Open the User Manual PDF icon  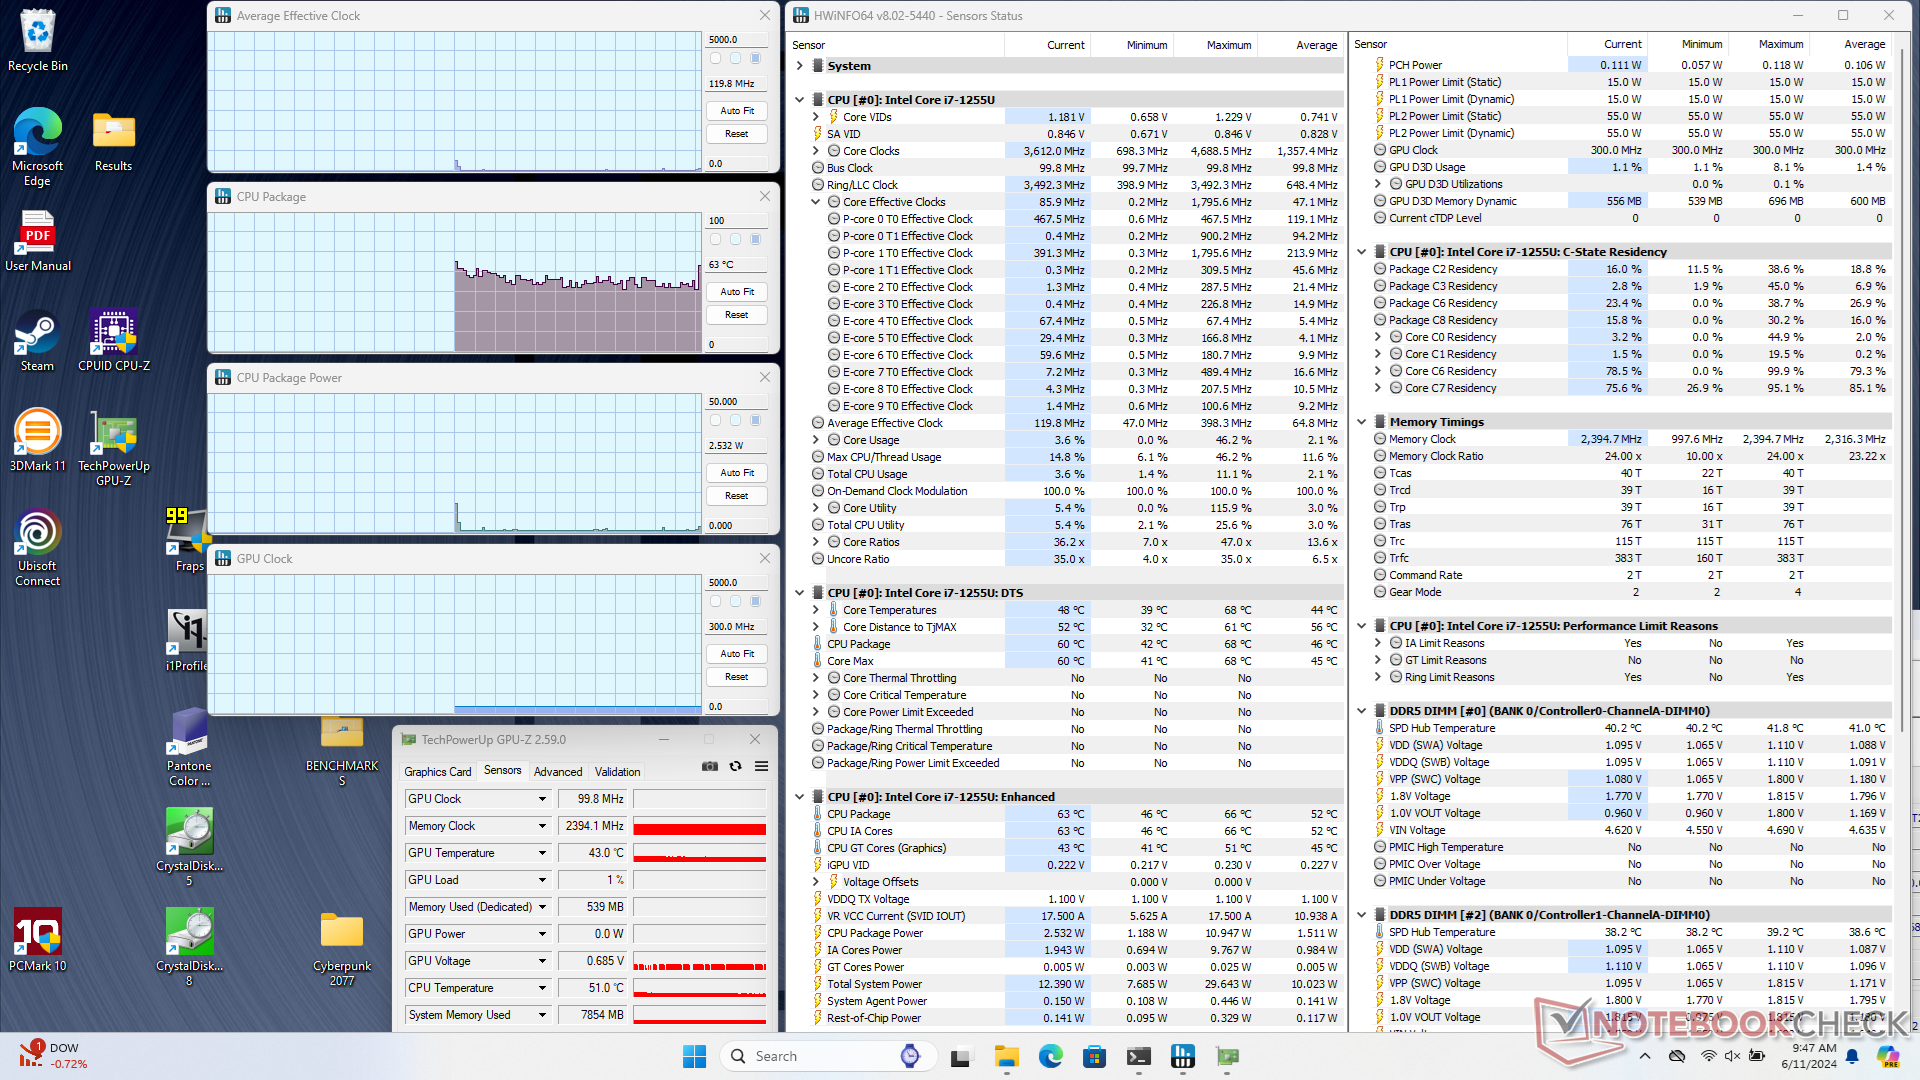pyautogui.click(x=38, y=240)
